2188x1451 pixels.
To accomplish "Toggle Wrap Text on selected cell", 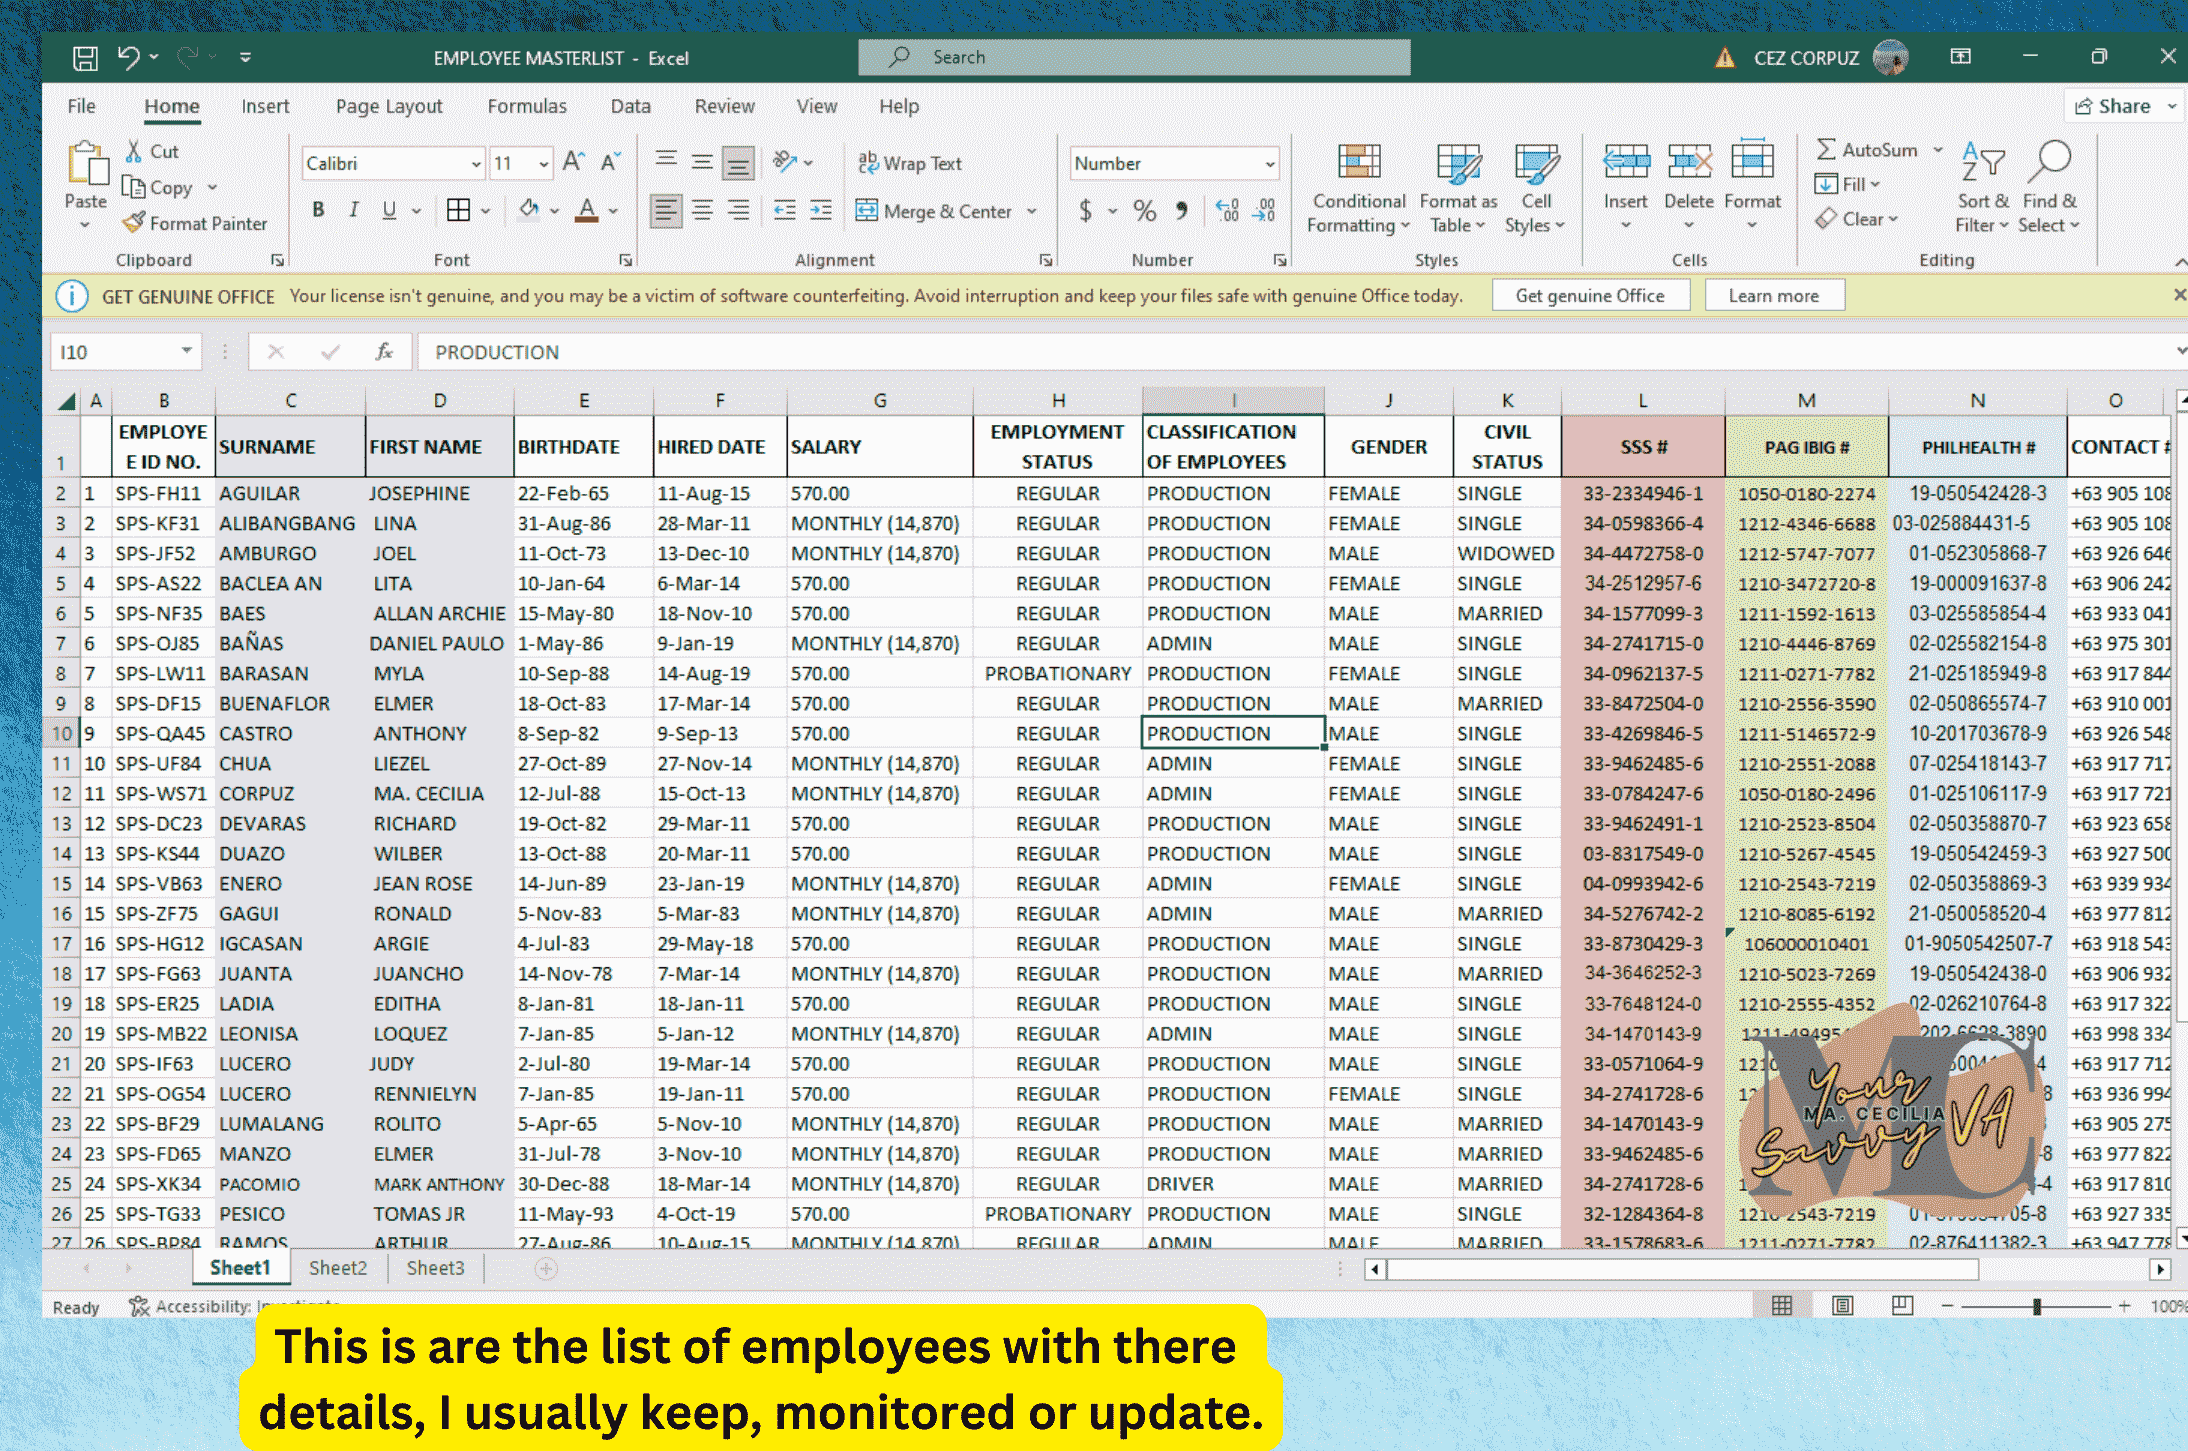I will pyautogui.click(x=910, y=163).
